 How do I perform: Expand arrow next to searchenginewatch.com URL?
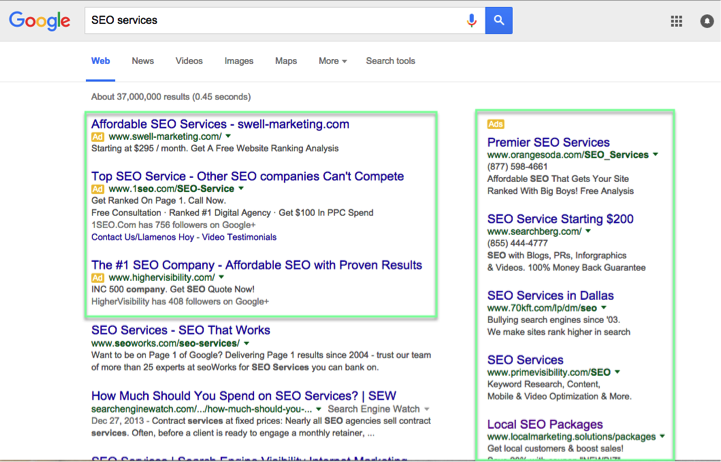coord(318,409)
